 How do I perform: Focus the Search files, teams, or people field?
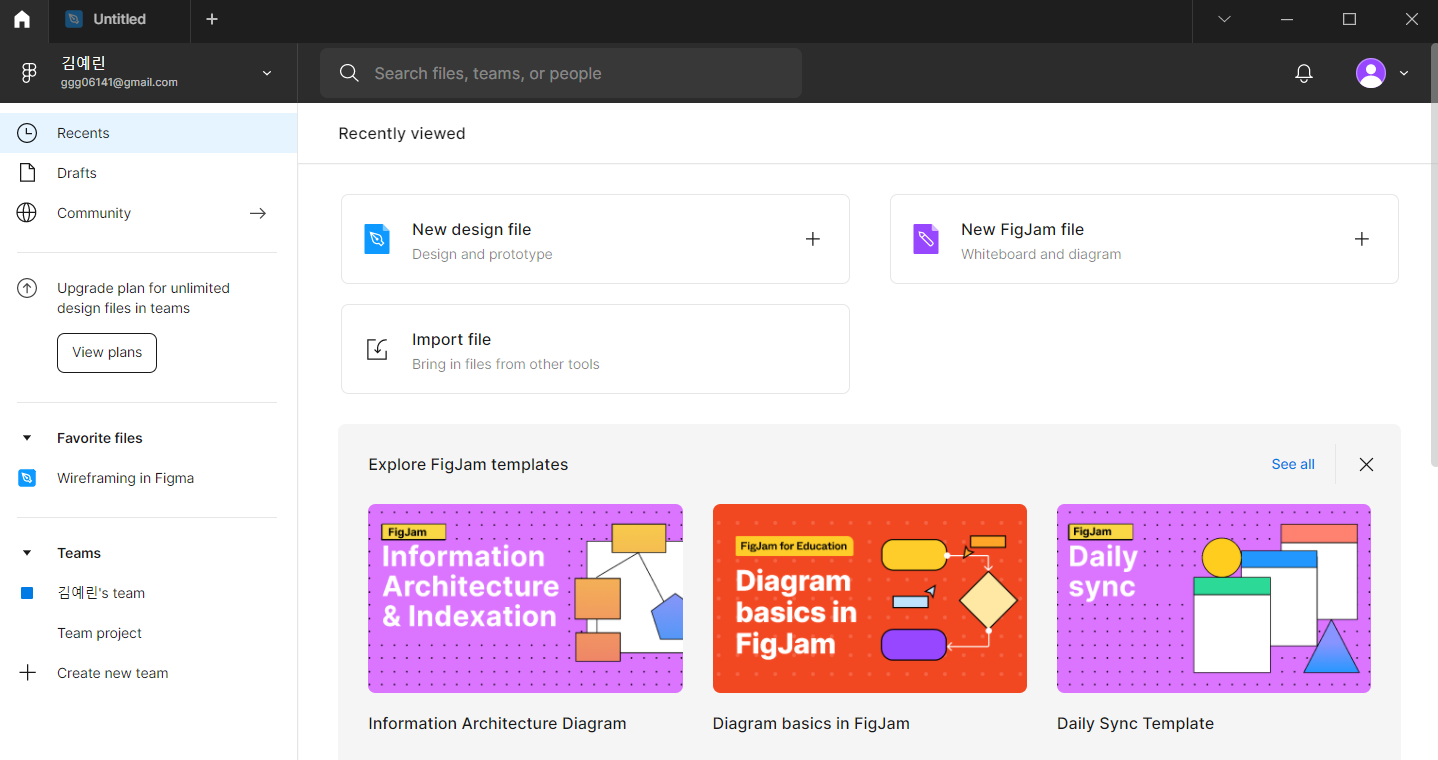point(561,73)
